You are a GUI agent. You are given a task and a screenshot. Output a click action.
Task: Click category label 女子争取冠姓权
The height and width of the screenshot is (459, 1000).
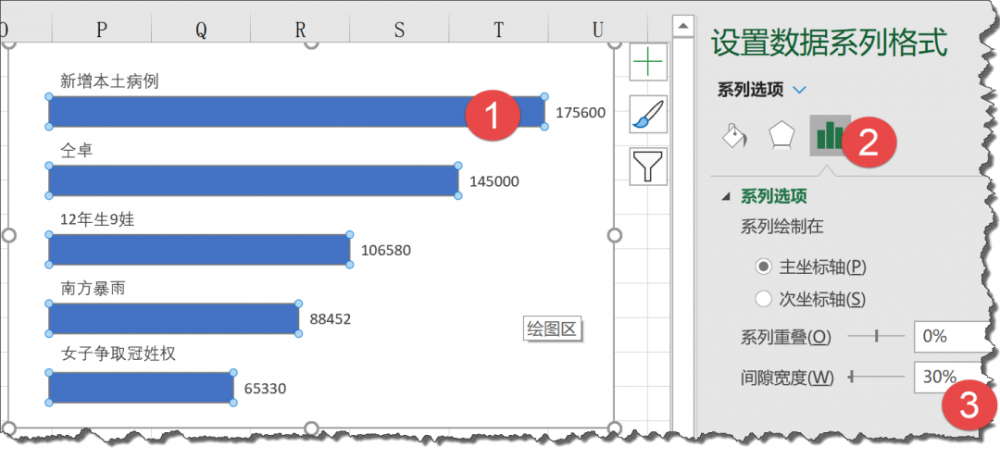click(118, 354)
